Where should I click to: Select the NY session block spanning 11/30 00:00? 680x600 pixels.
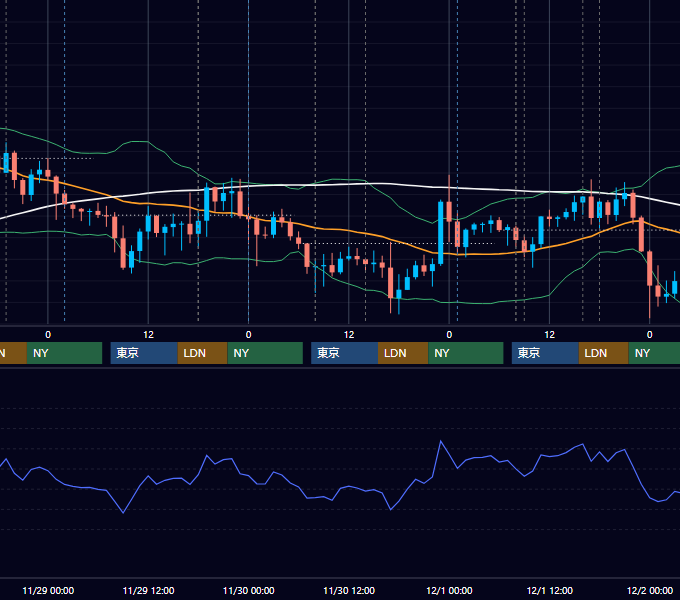pos(265,353)
